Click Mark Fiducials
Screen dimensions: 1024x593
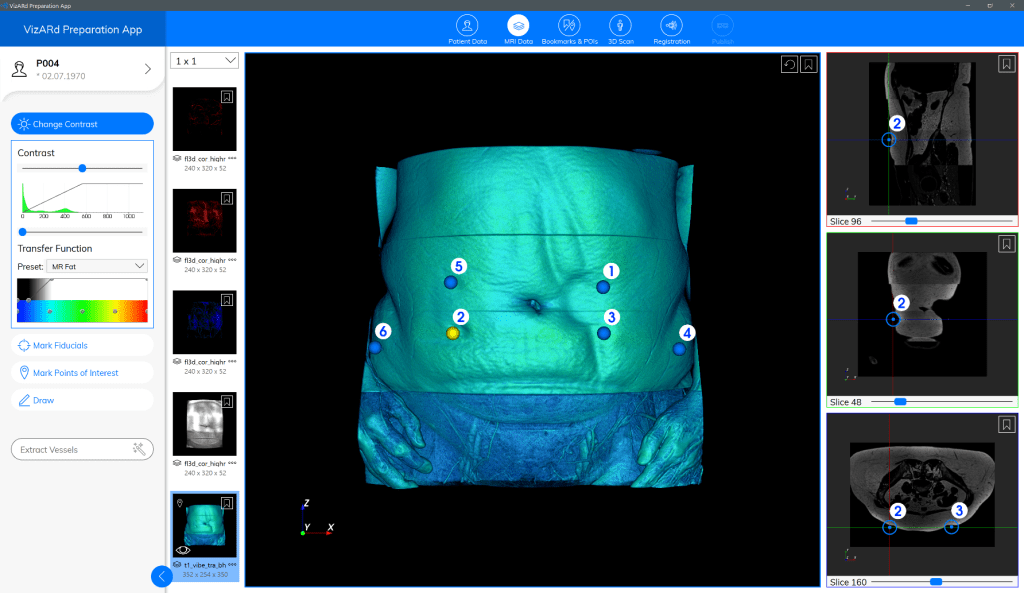(82, 346)
